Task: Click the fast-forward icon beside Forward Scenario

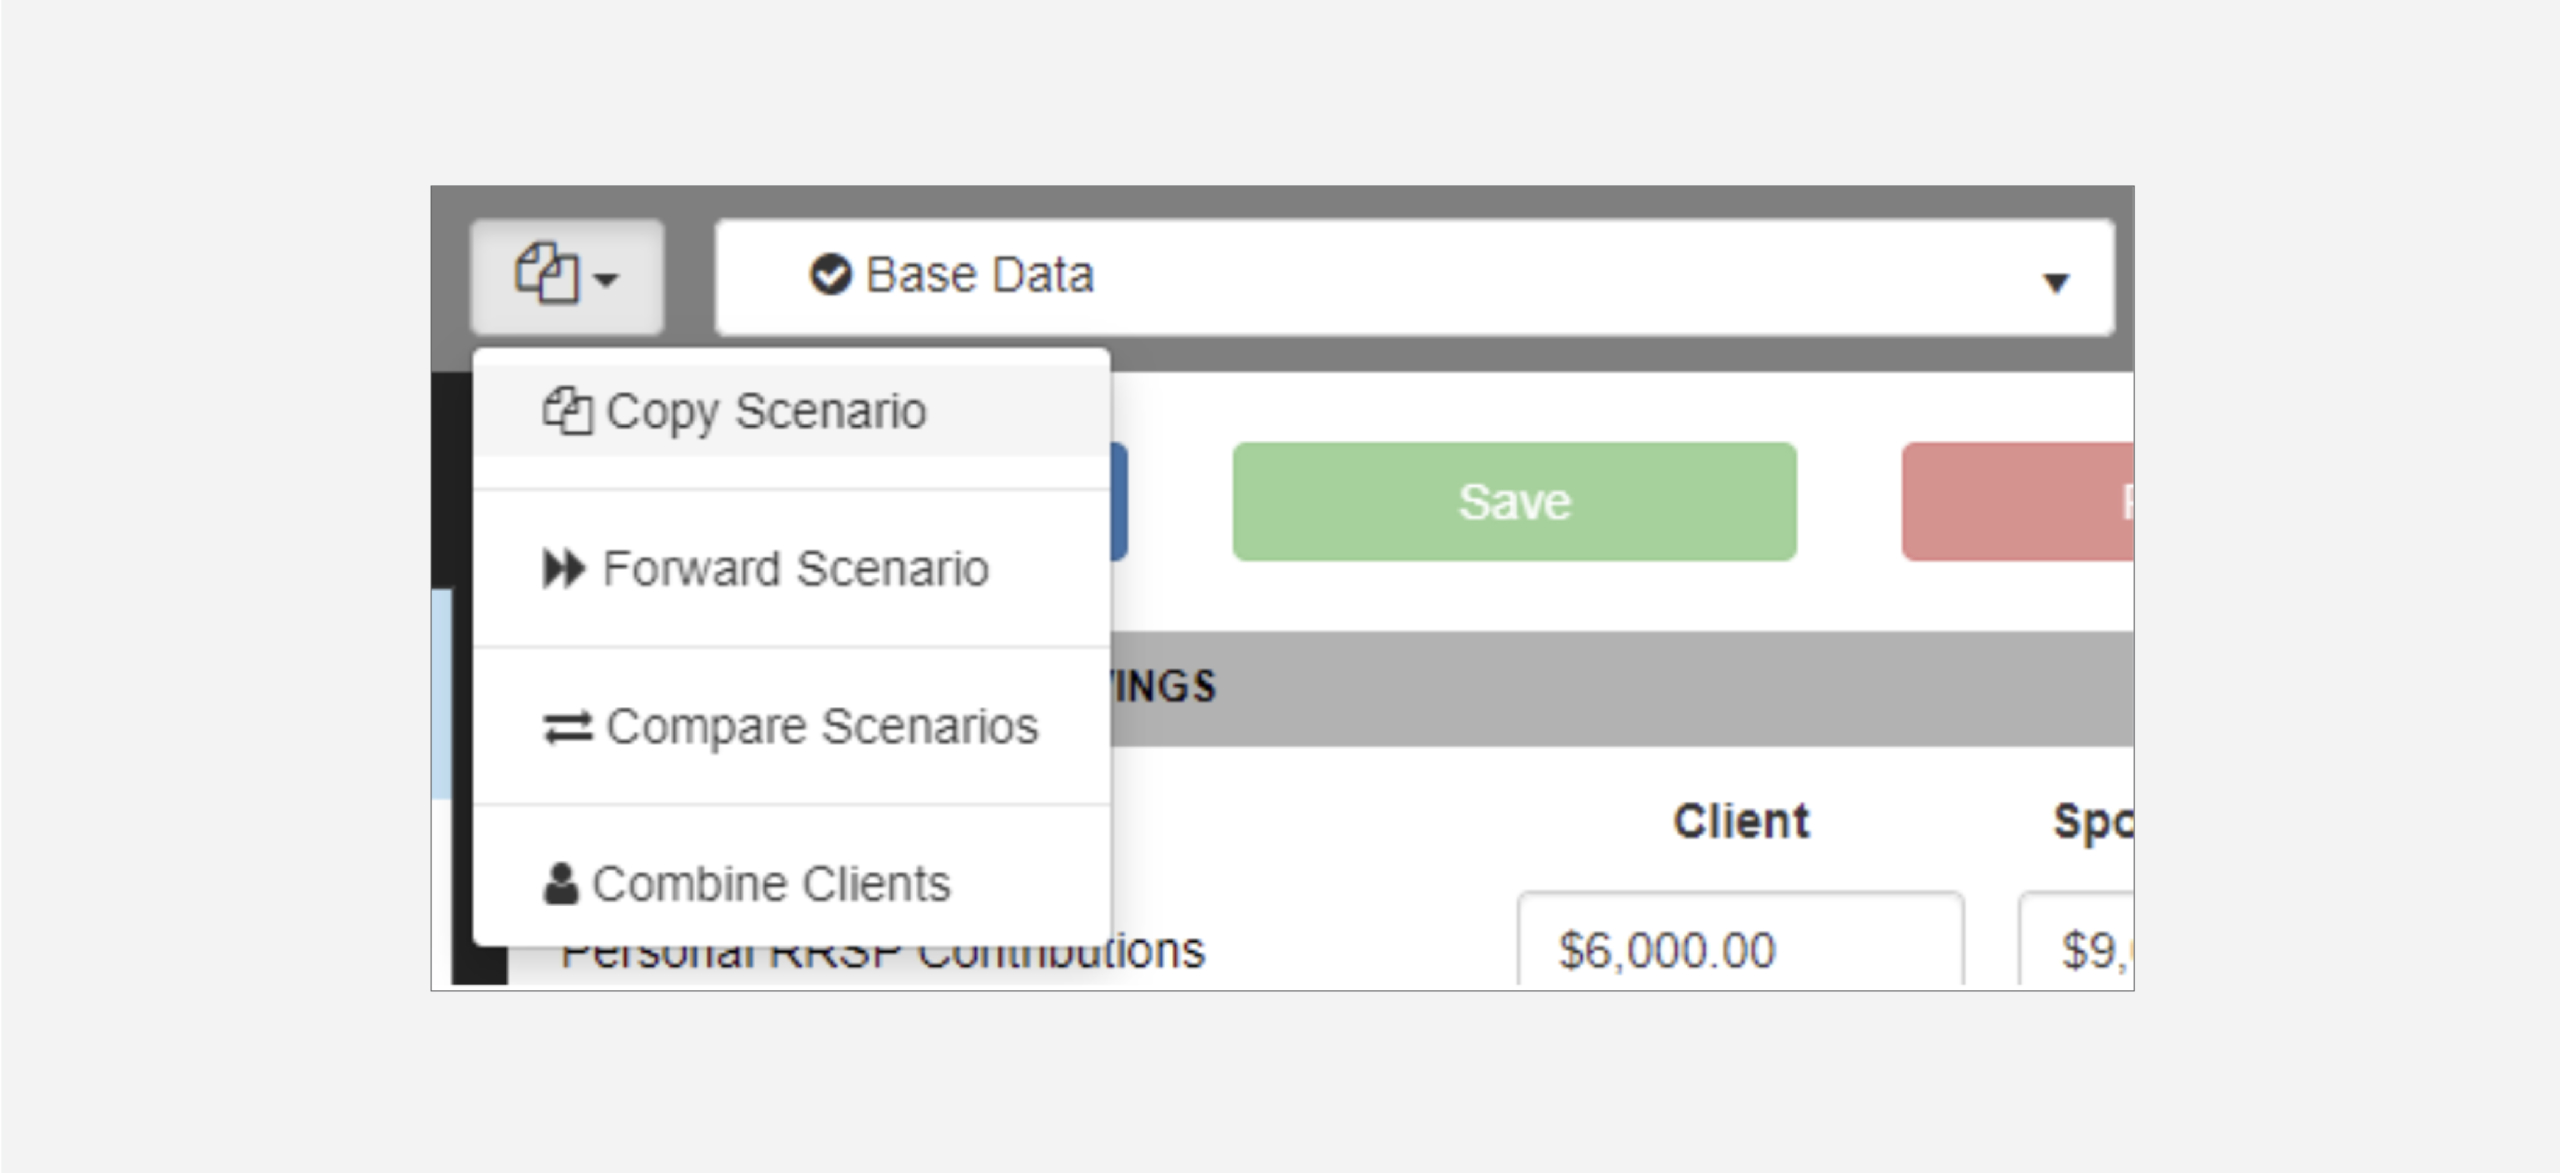Action: point(564,569)
